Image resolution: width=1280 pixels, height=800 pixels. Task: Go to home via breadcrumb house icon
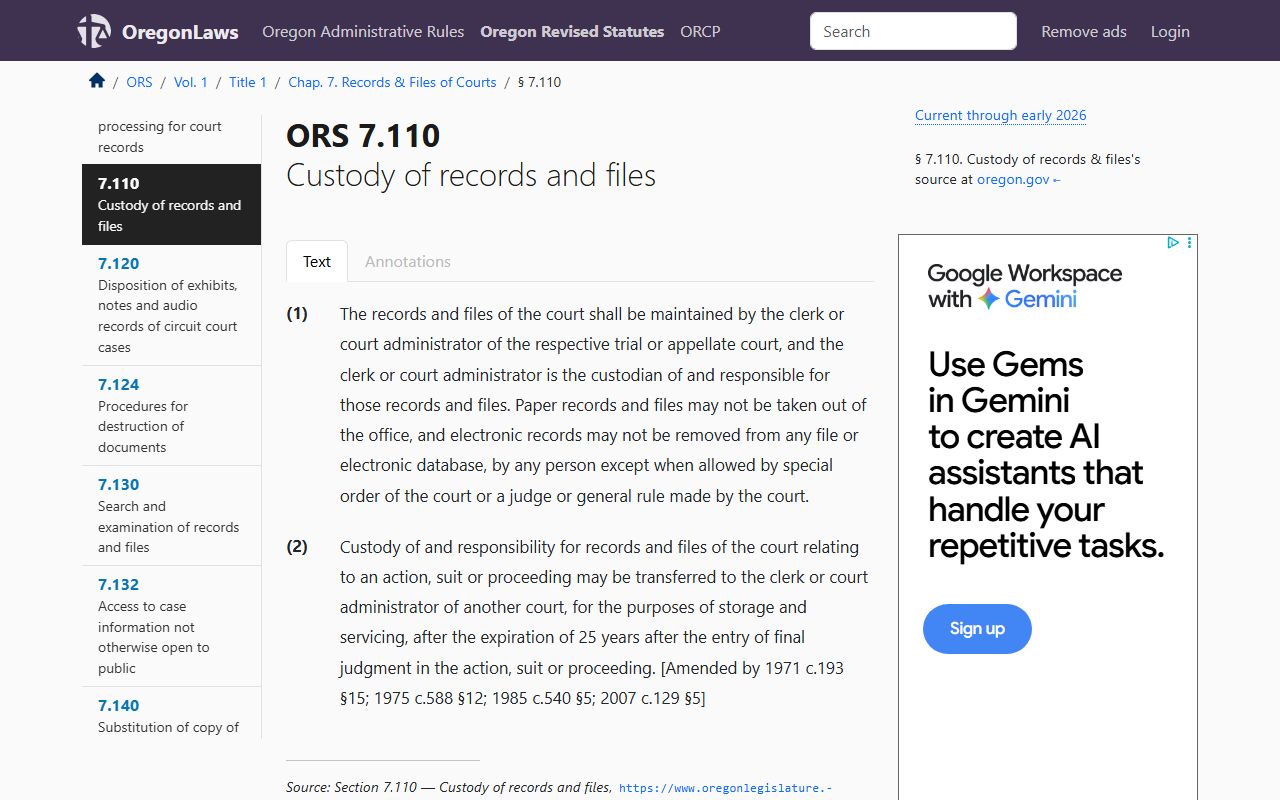click(97, 81)
